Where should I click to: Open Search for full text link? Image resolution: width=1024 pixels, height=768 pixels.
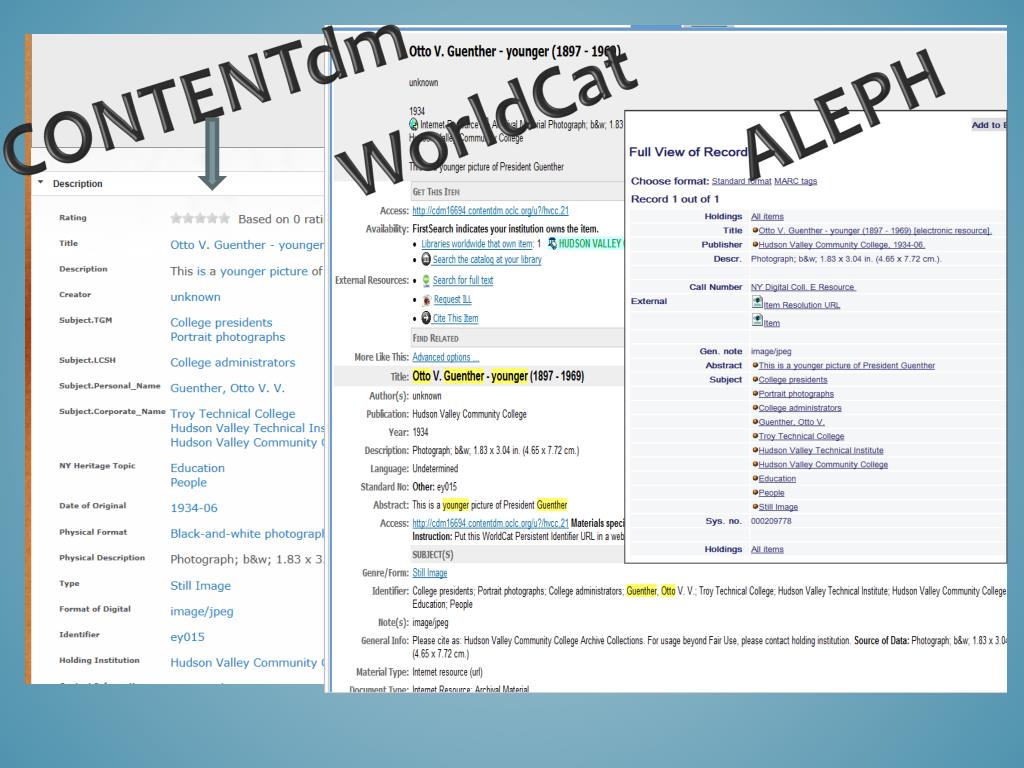coord(463,280)
